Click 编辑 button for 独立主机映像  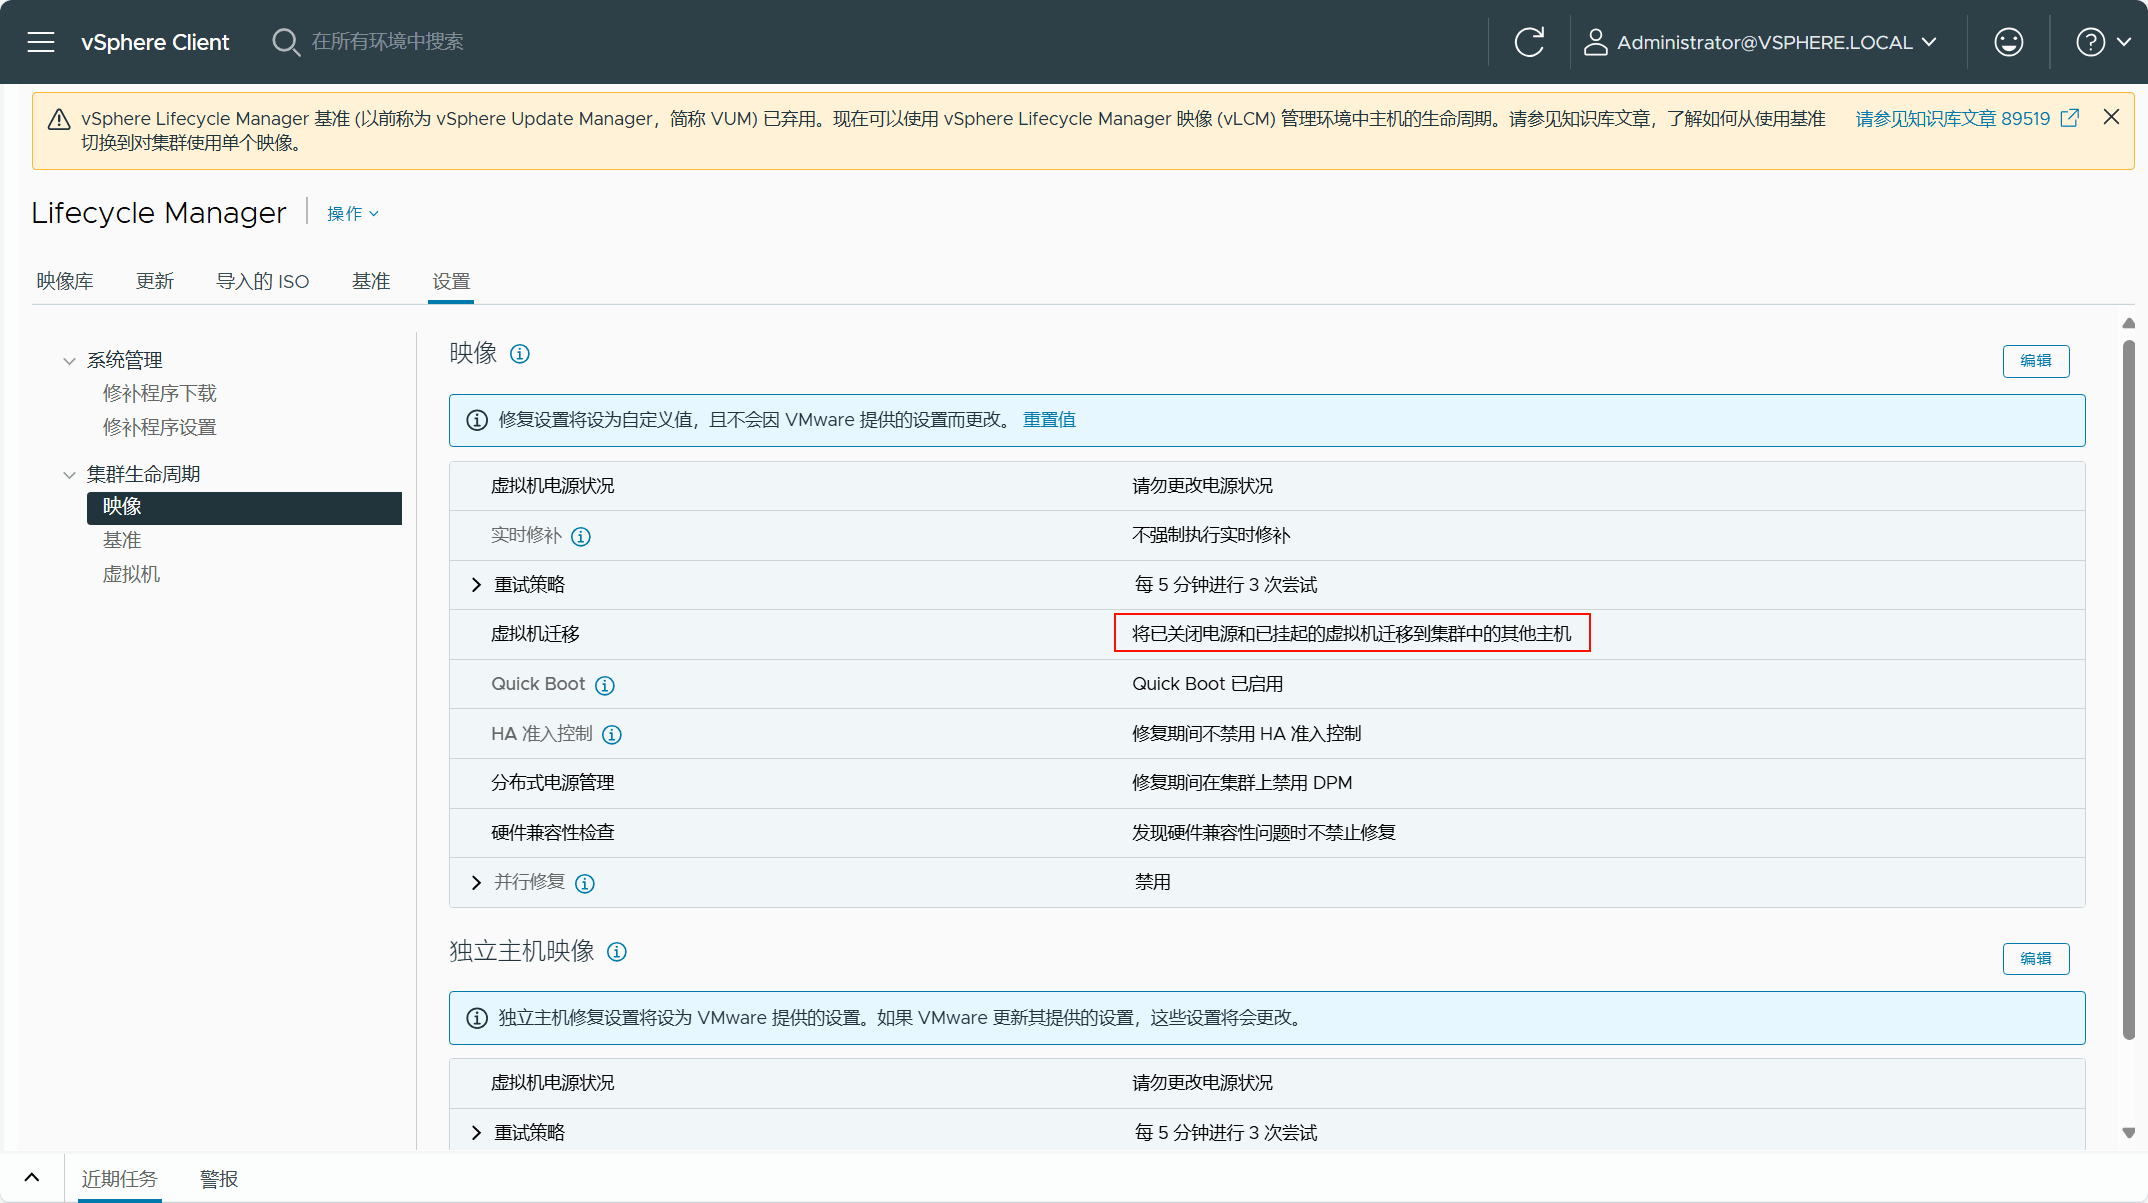[2035, 958]
